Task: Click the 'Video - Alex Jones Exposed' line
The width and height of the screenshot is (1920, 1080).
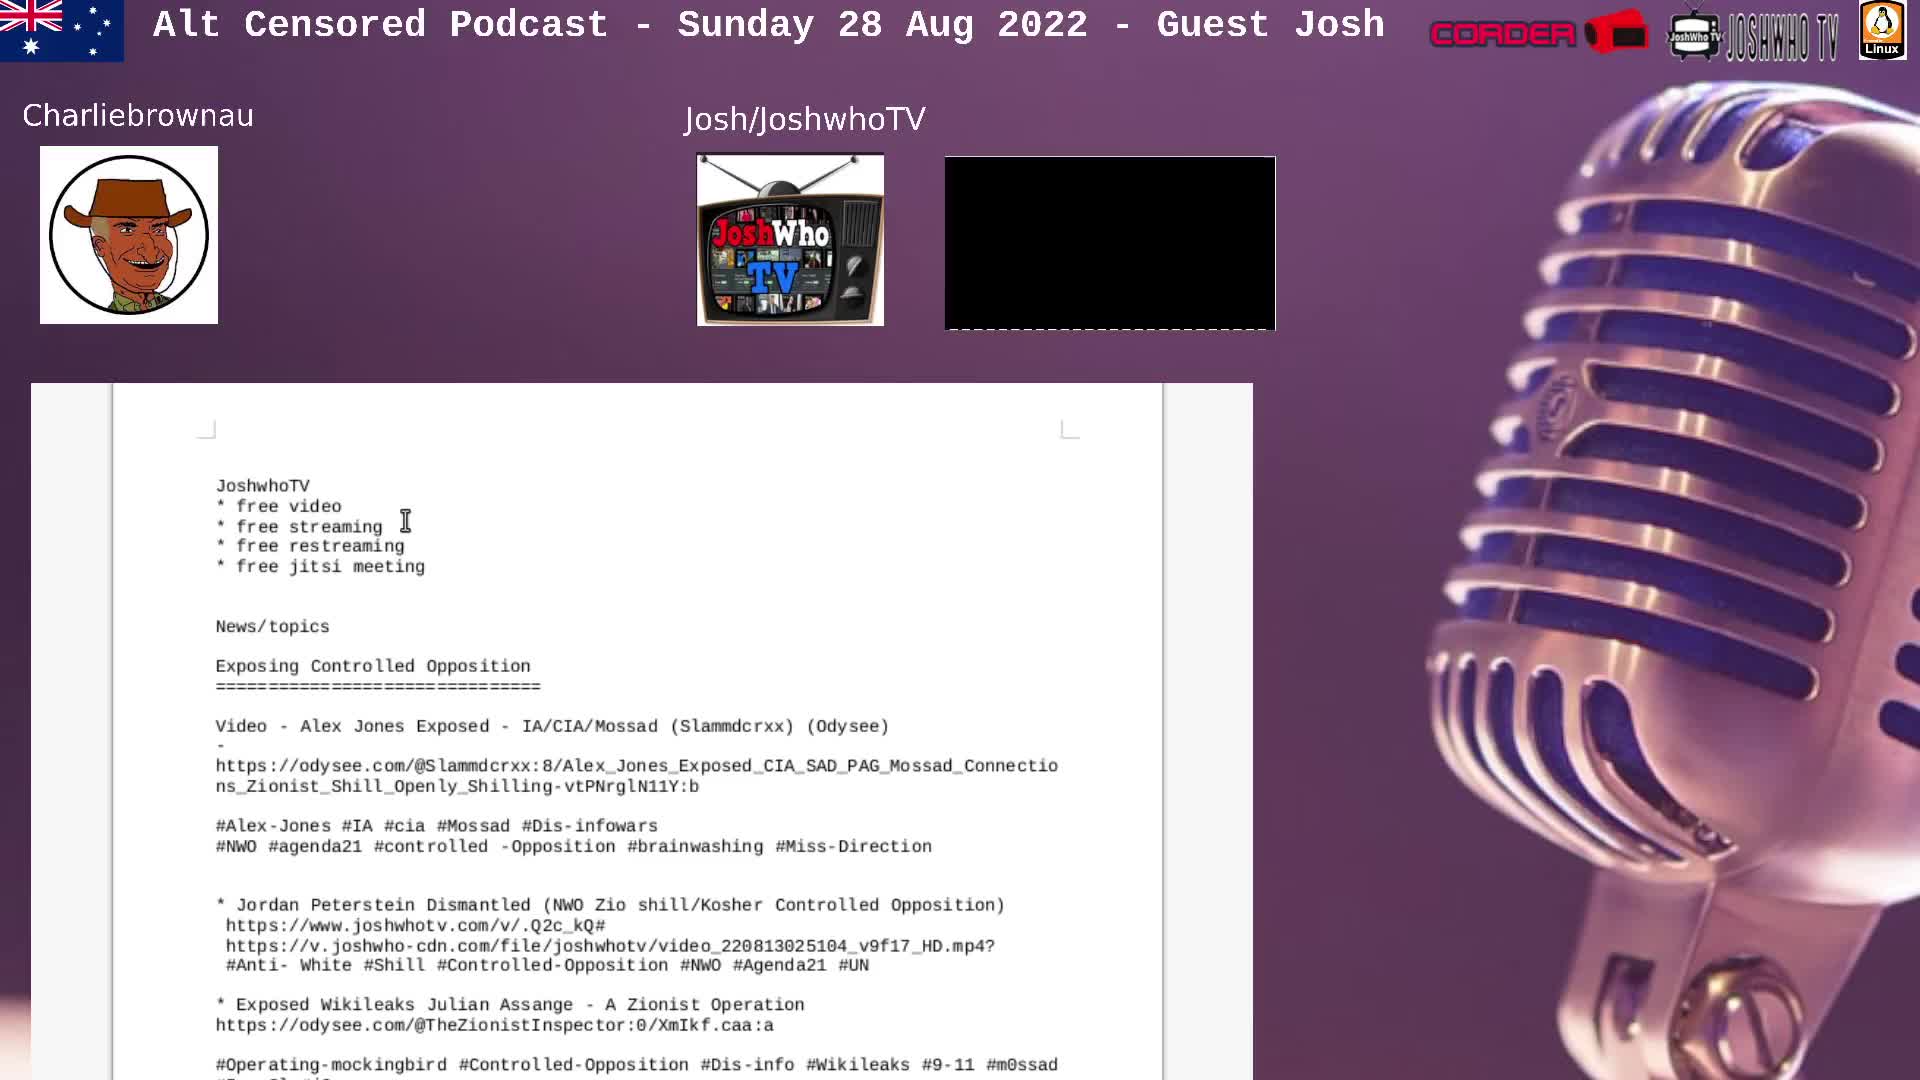Action: point(552,727)
